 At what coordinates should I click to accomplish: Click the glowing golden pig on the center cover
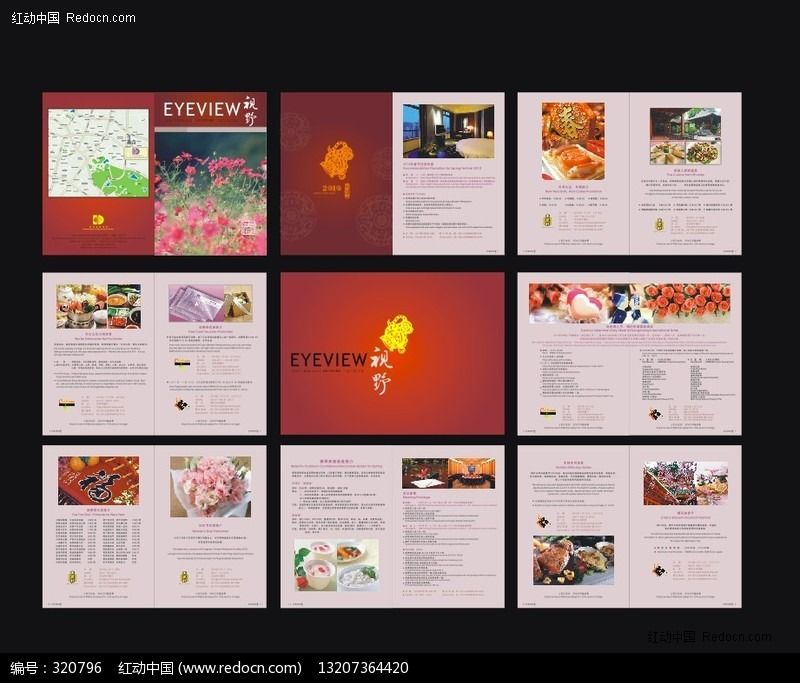(x=397, y=334)
